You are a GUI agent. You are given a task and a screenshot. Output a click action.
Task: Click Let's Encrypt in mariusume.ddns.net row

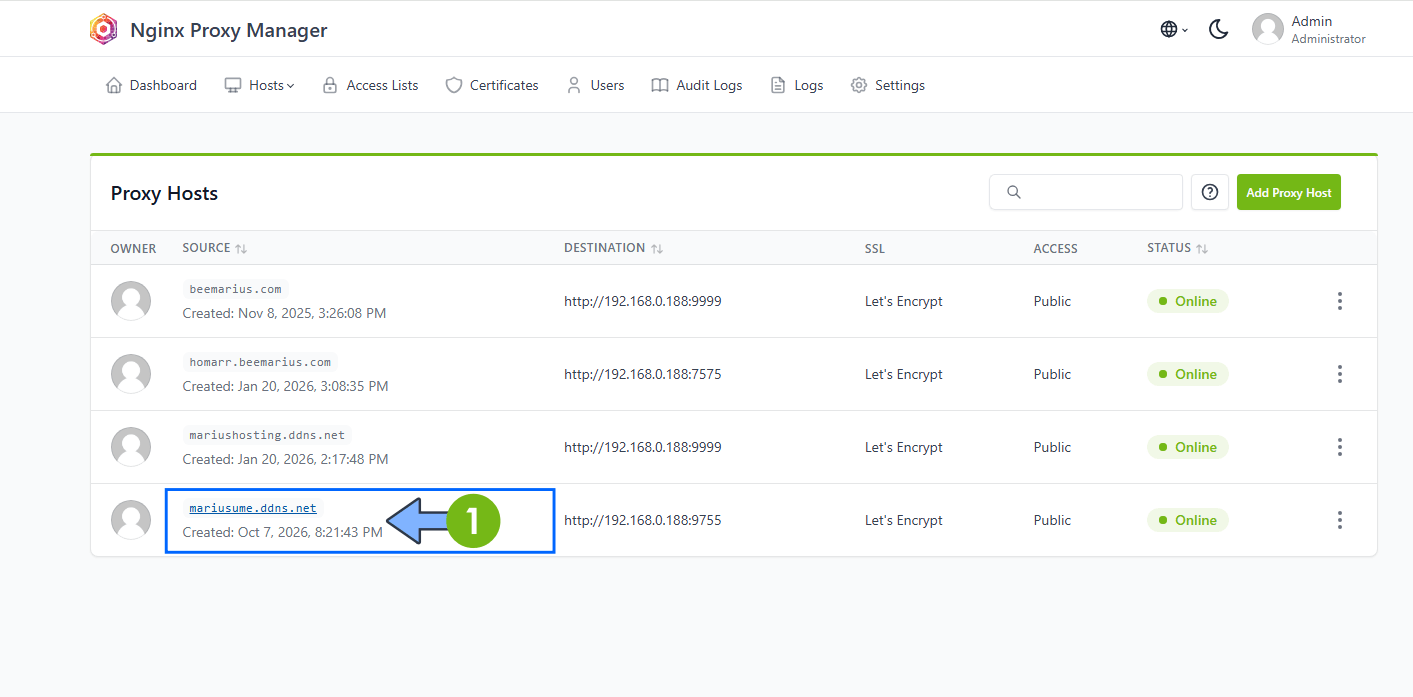pyautogui.click(x=904, y=520)
